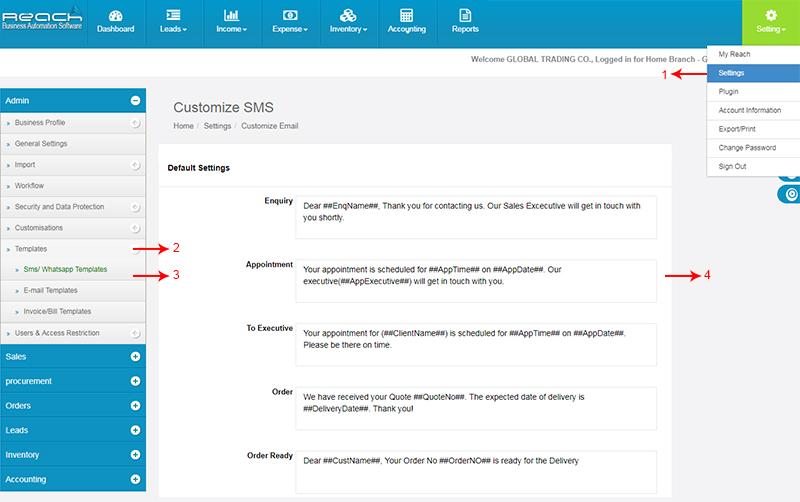Image resolution: width=800 pixels, height=502 pixels.
Task: Click the Default Settings heading
Action: tap(198, 168)
